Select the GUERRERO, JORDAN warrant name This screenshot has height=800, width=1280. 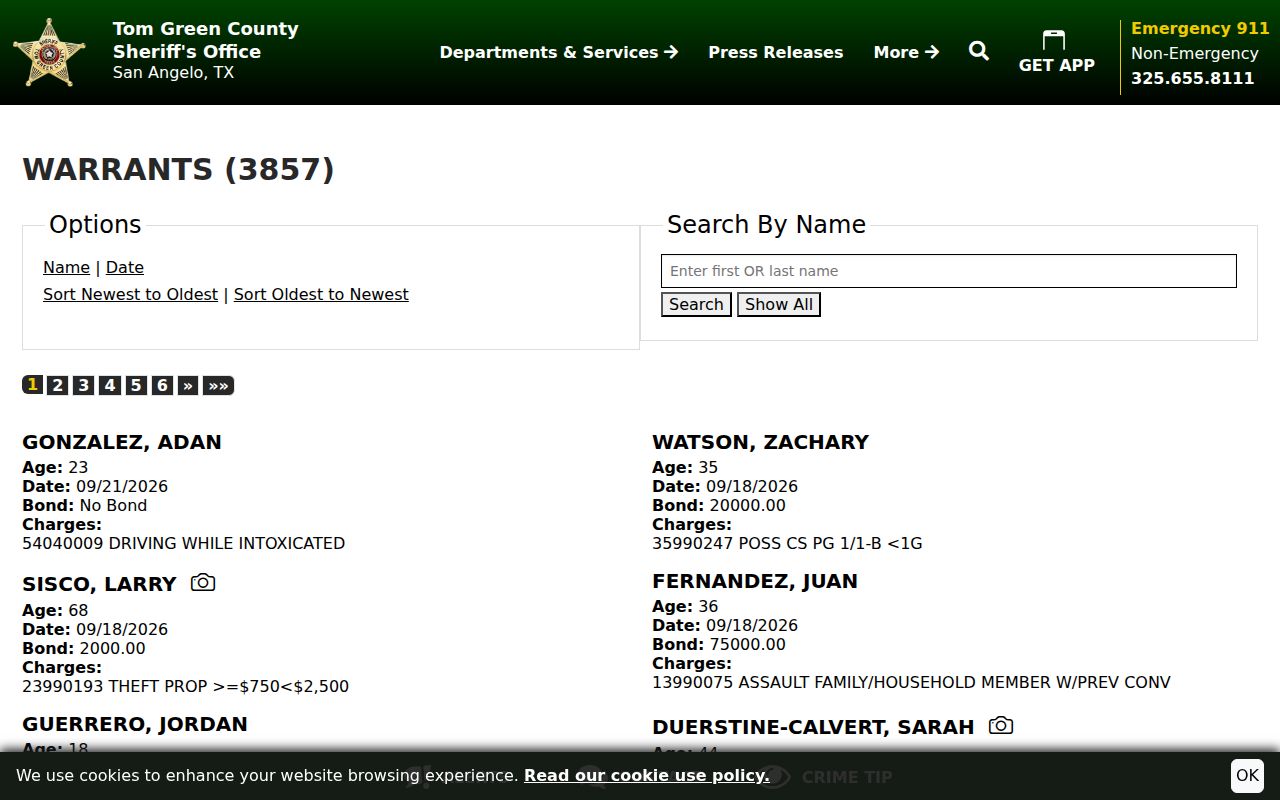pos(135,724)
